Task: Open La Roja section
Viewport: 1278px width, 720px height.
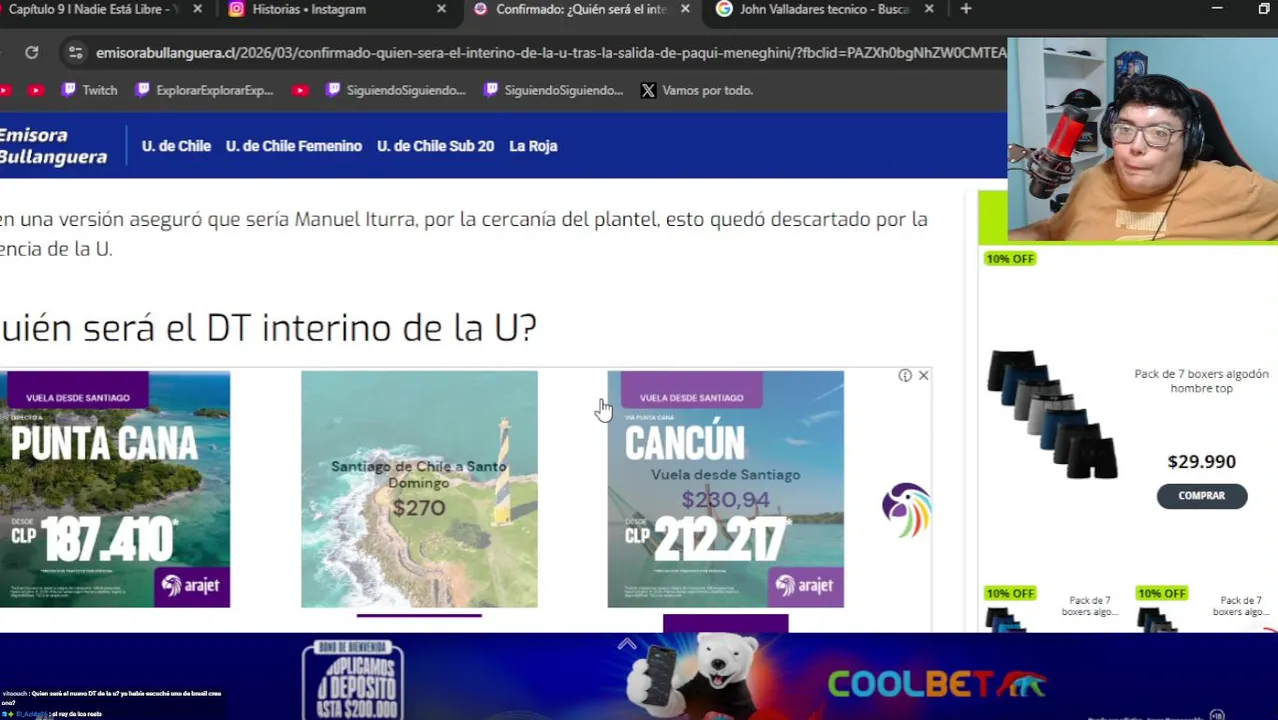Action: pyautogui.click(x=533, y=146)
